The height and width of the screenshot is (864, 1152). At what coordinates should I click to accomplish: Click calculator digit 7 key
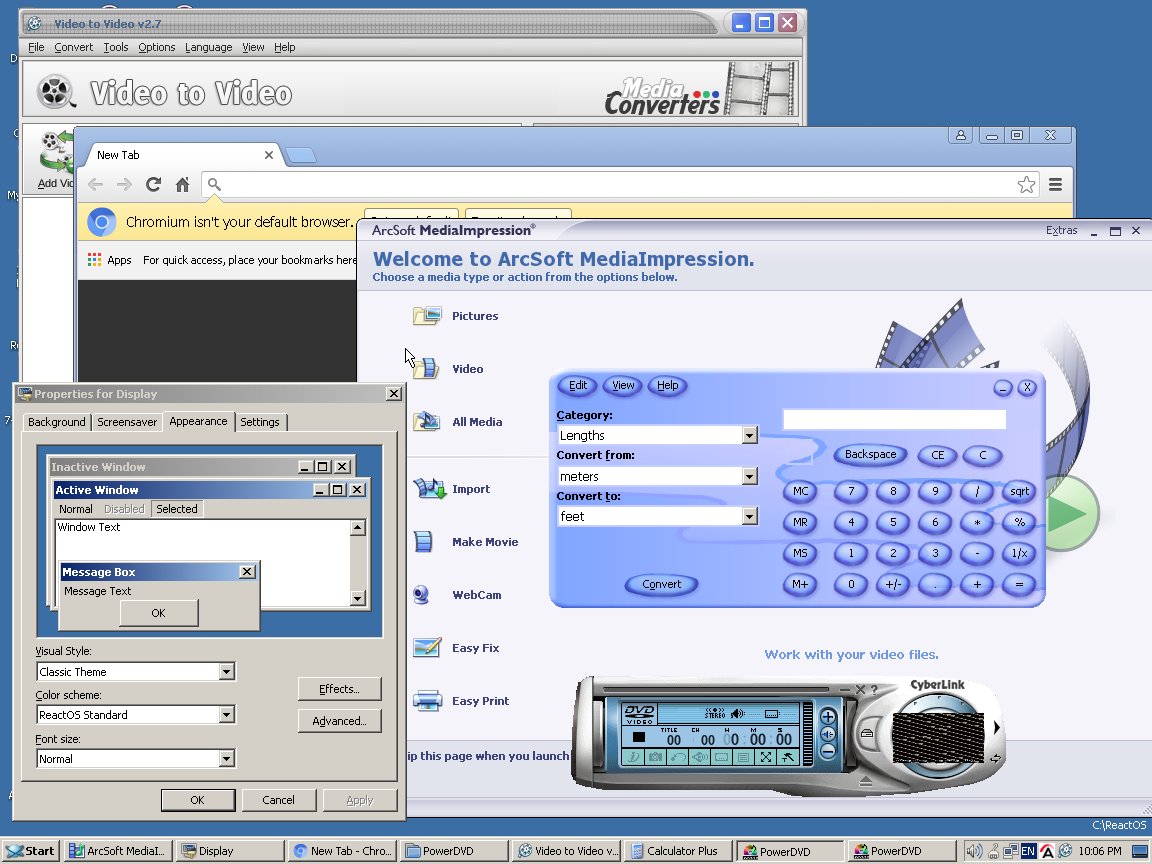[851, 492]
